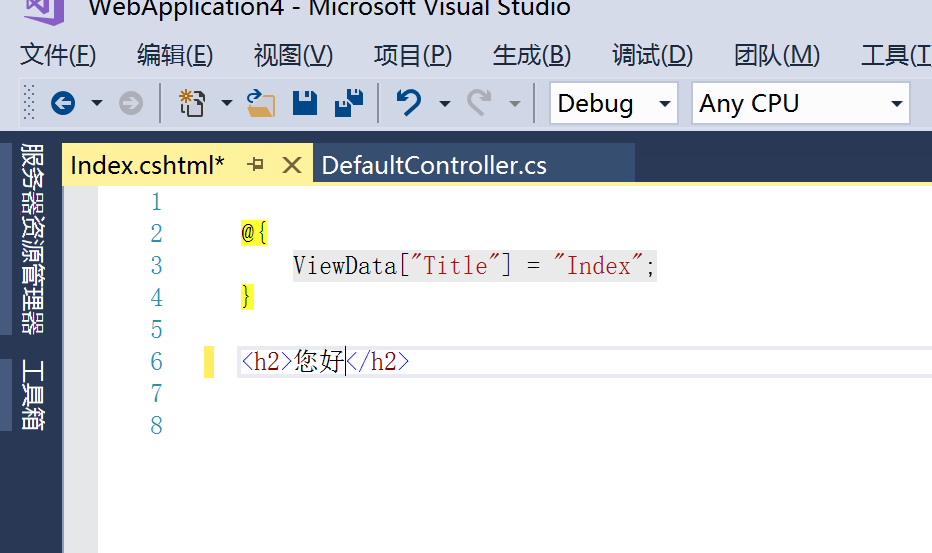Viewport: 932px width, 553px height.
Task: Expand the New Project dropdown arrow
Action: tap(227, 103)
